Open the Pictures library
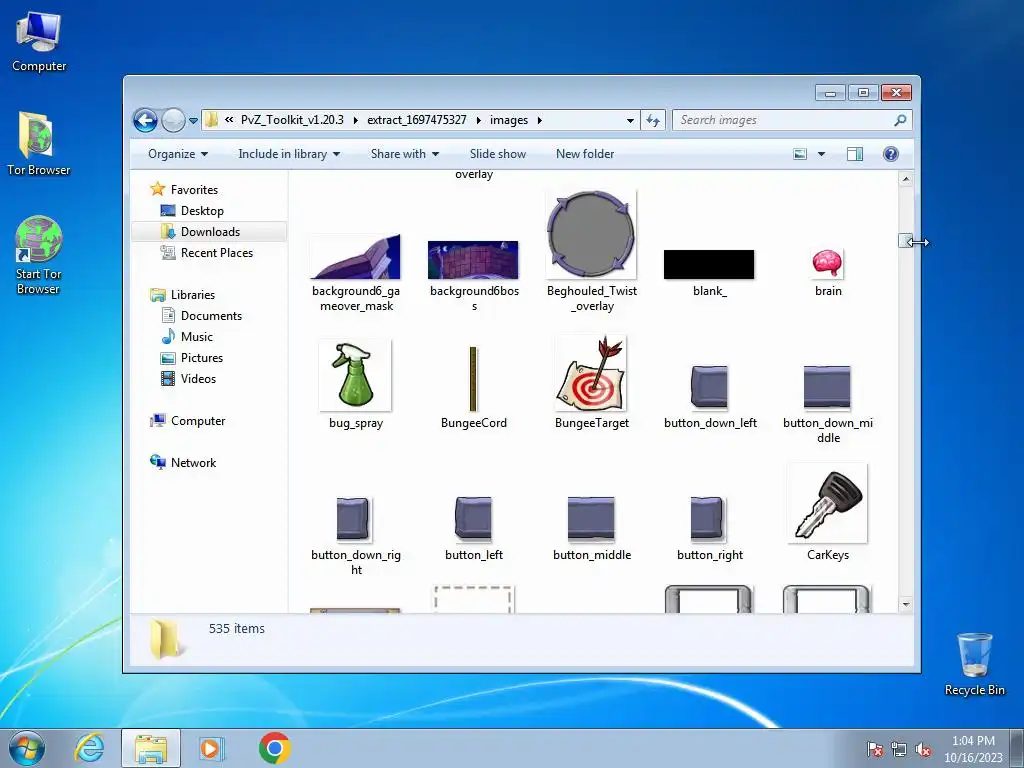 [x=202, y=358]
